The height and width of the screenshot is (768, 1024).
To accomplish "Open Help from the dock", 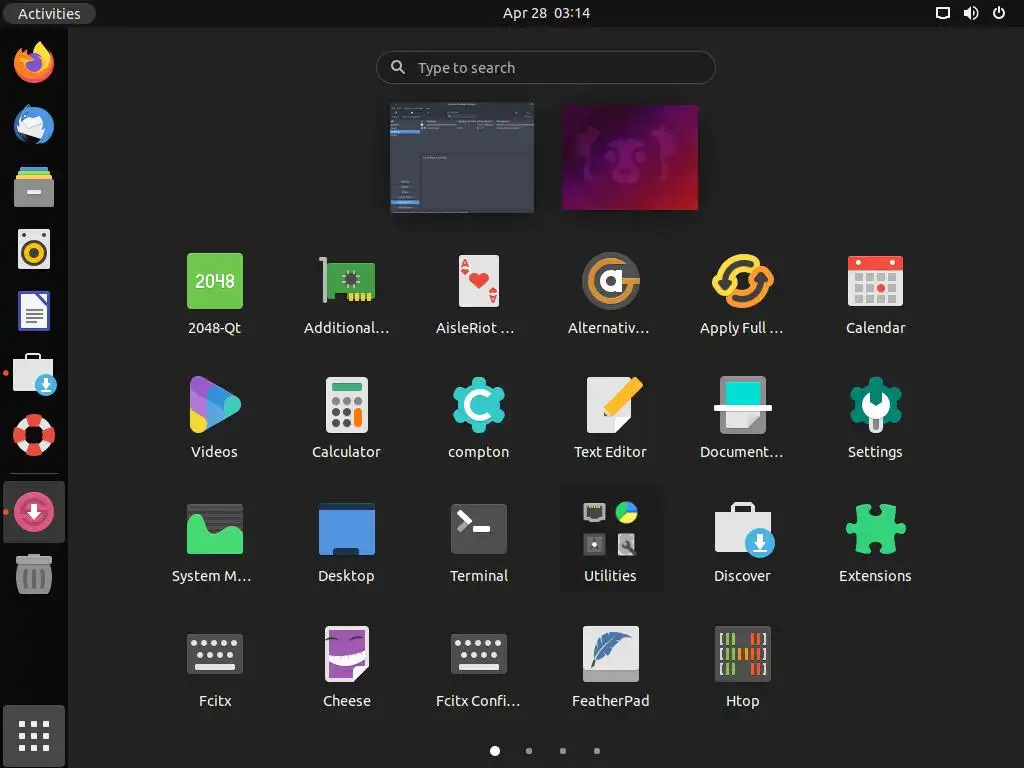I will (x=34, y=435).
